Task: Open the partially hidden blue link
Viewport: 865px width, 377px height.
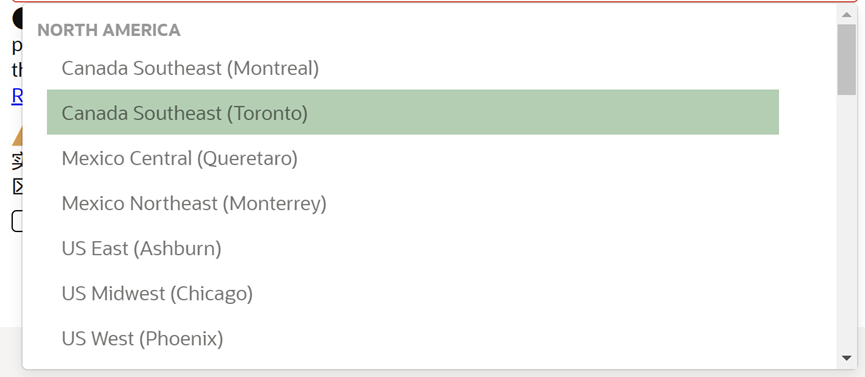Action: 17,96
